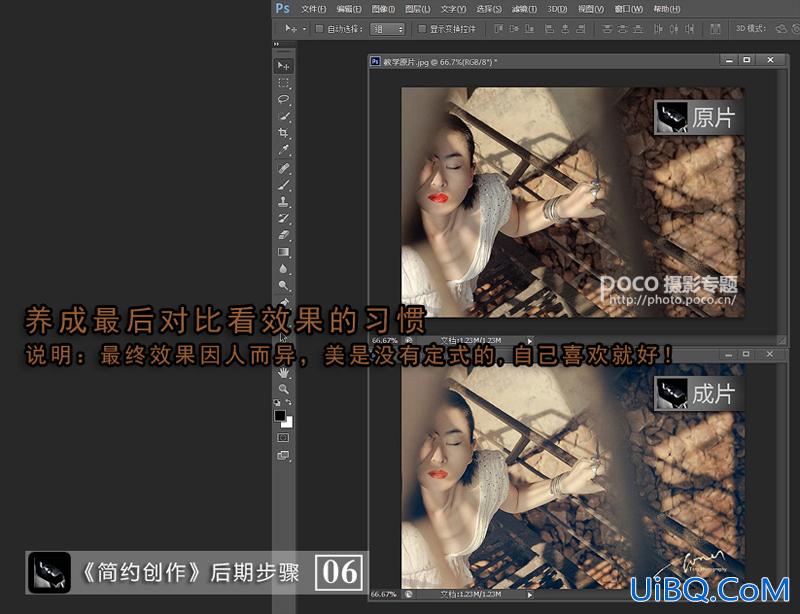Image resolution: width=800 pixels, height=614 pixels.
Task: Align top edges in options bar
Action: point(498,29)
